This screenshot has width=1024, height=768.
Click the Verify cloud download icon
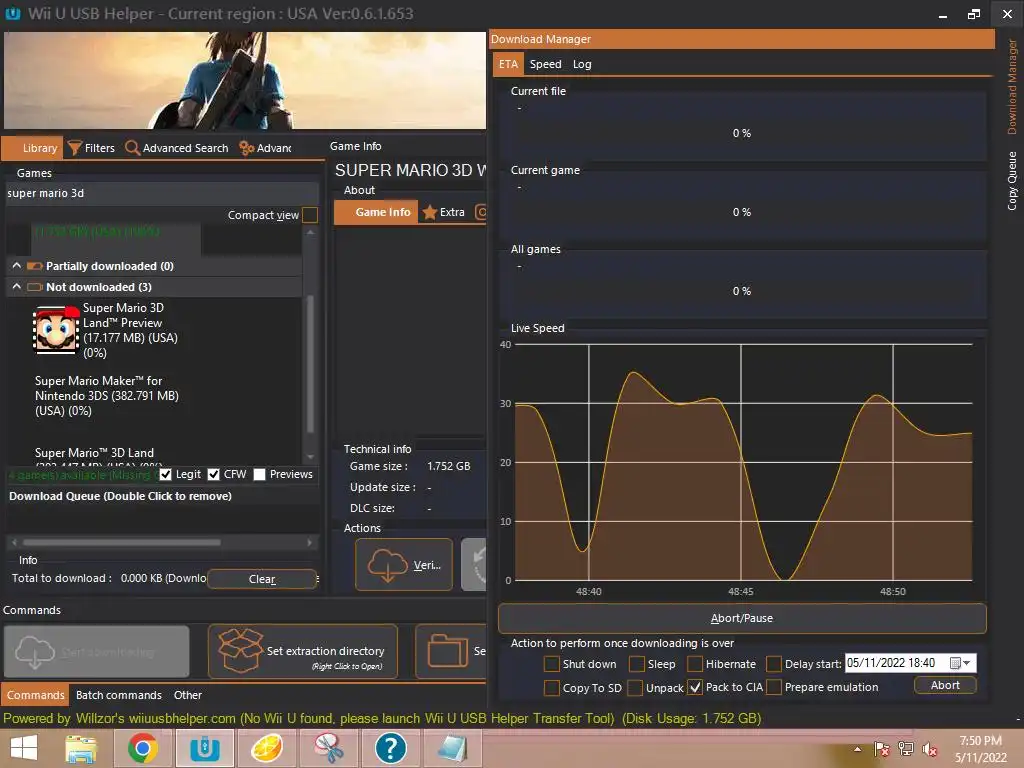(388, 565)
